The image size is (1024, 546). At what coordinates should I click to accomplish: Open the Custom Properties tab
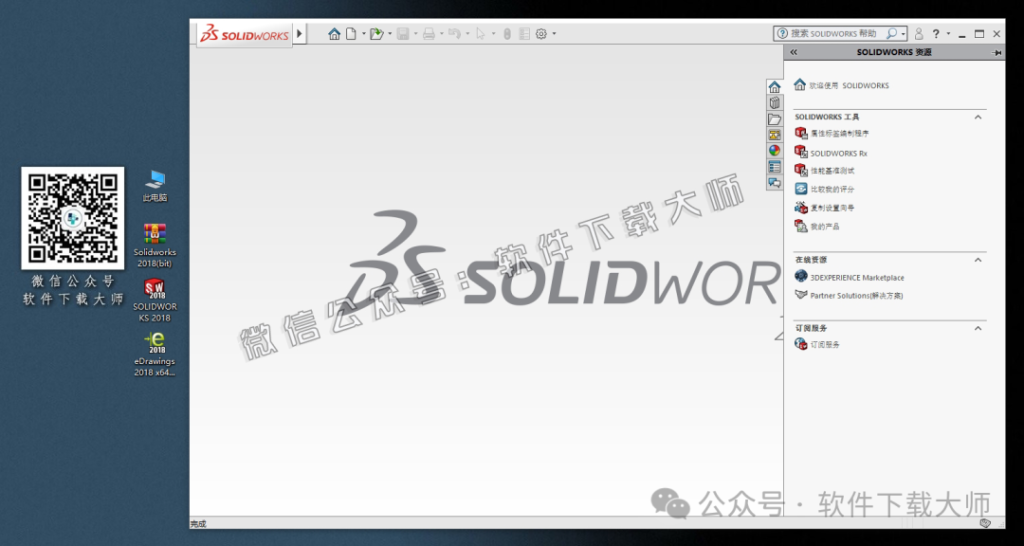[x=775, y=167]
